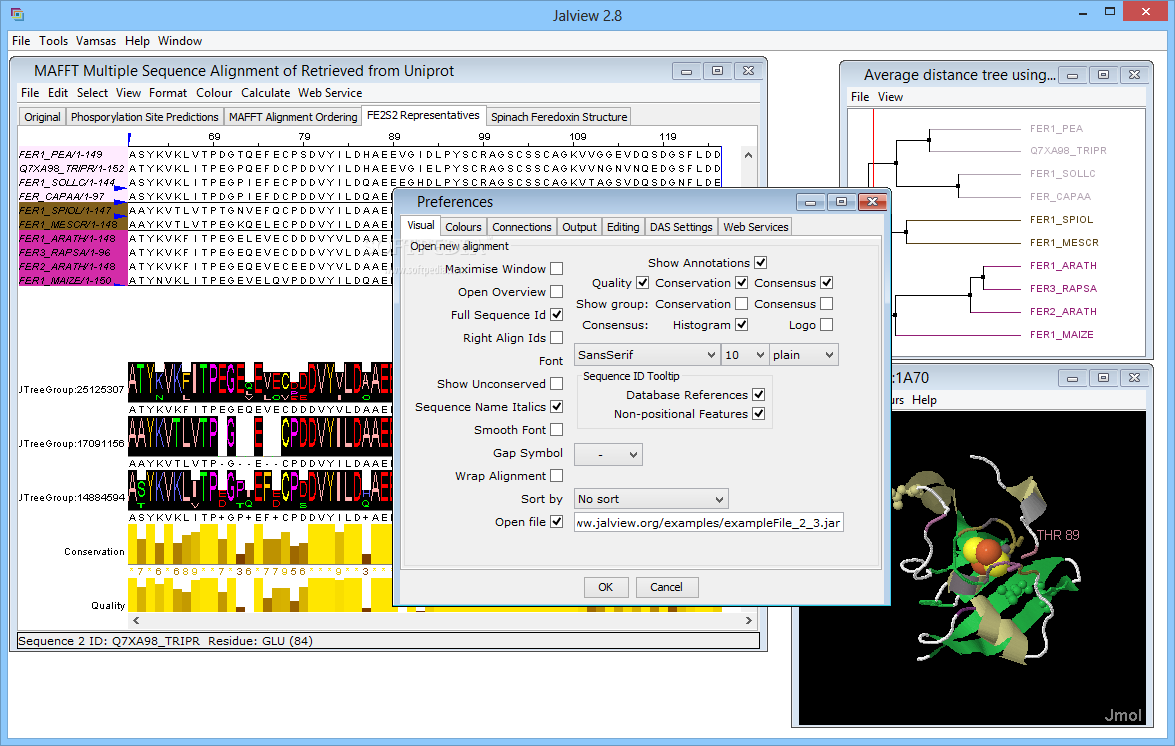Switch to the Connections preferences tab
This screenshot has height=746, width=1175.
[522, 227]
